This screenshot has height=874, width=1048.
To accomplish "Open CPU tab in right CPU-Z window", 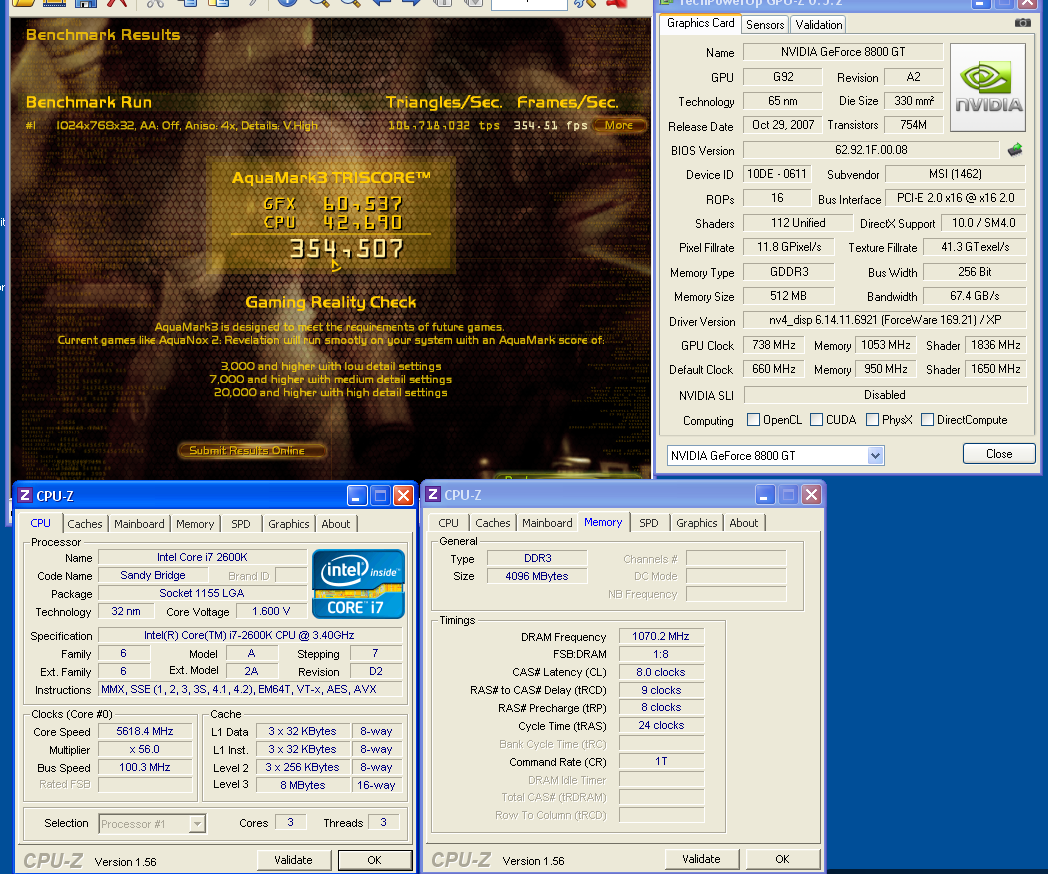I will click(x=448, y=523).
